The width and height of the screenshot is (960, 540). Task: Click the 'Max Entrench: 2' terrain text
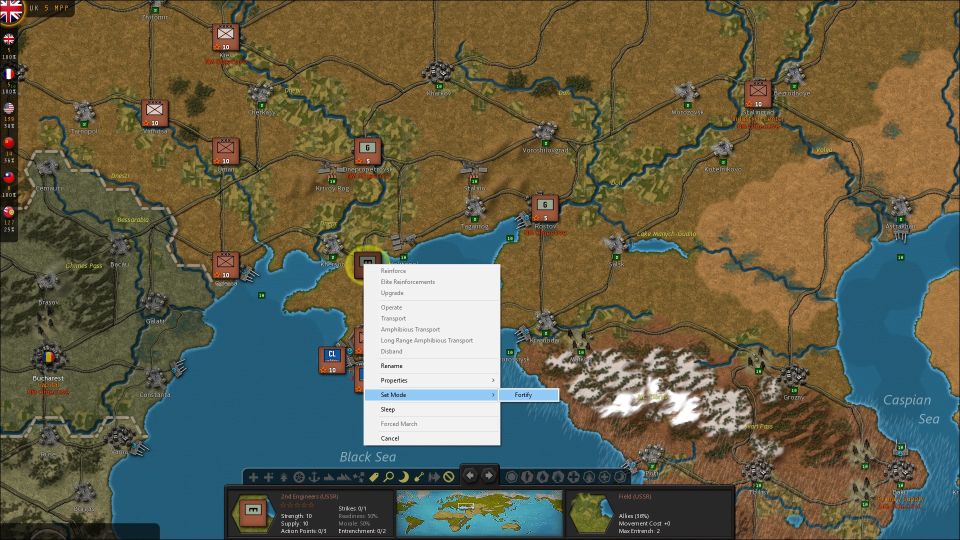click(x=639, y=531)
